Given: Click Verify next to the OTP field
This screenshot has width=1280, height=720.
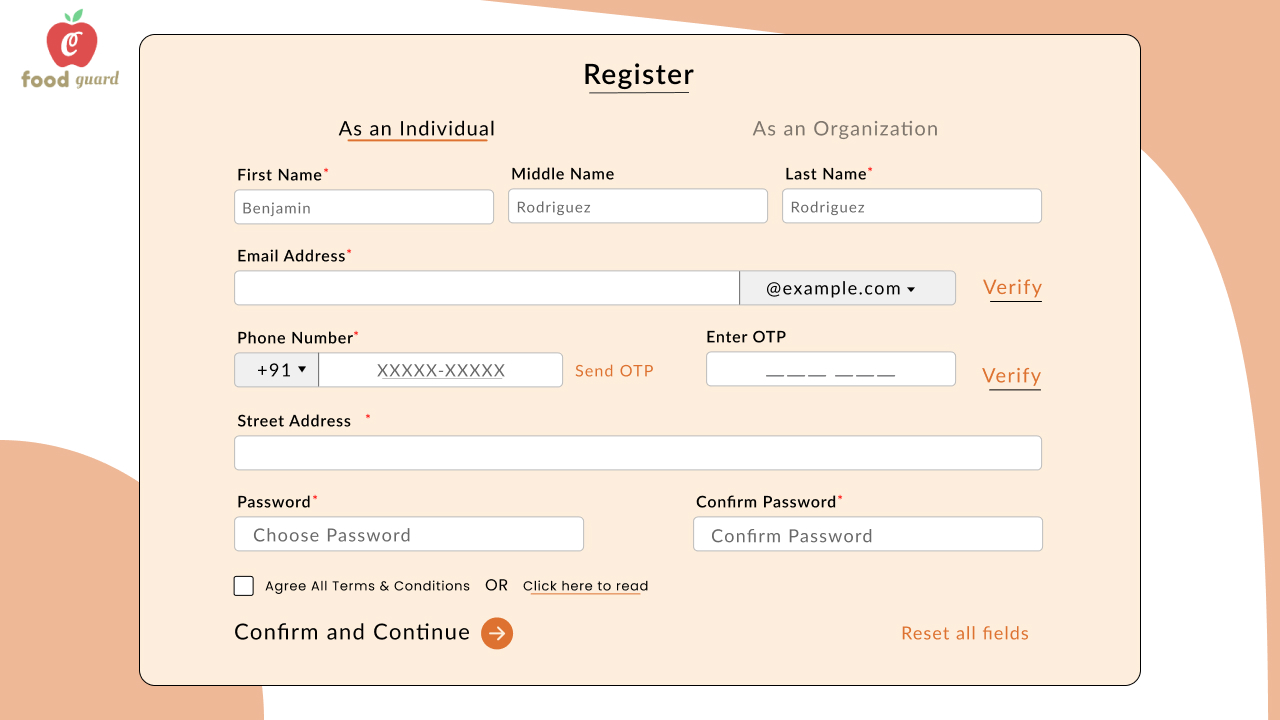Looking at the screenshot, I should point(1012,376).
